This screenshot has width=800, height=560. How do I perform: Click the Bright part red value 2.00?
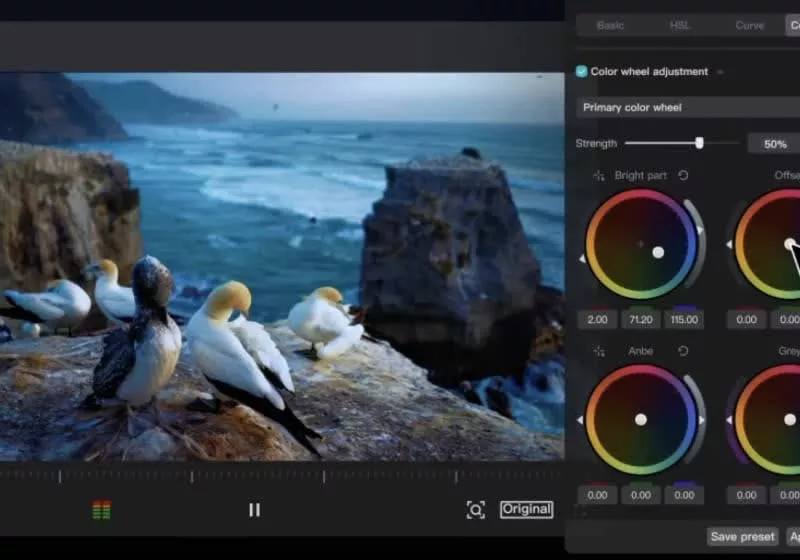coord(597,320)
